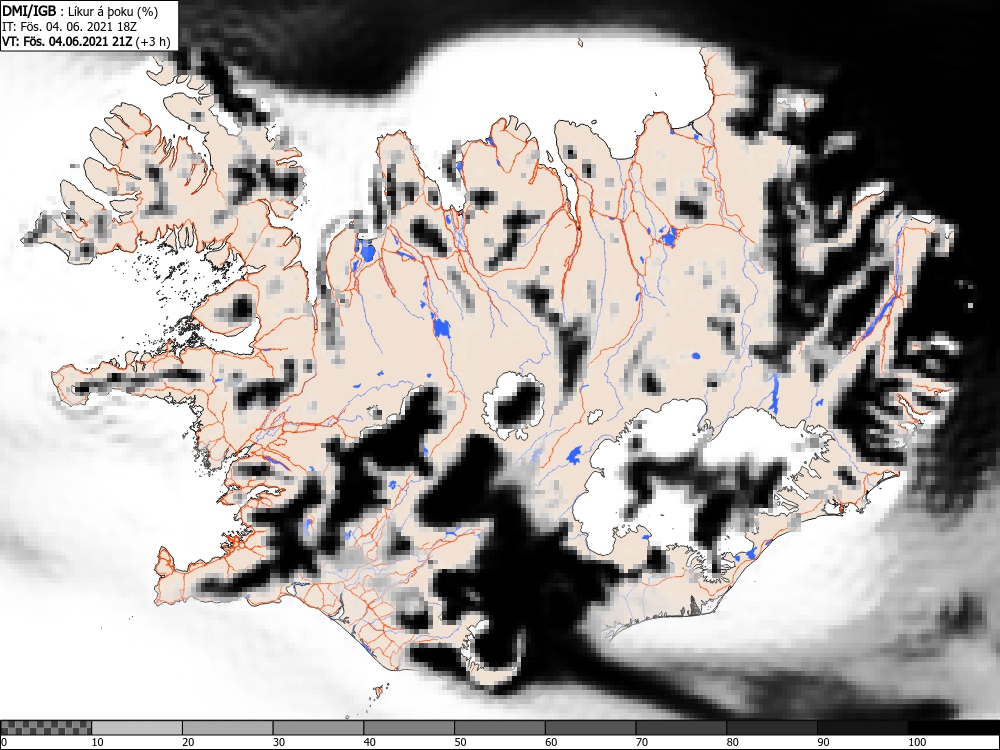
Task: Select the 30–40% gray legend swatch
Action: click(318, 728)
